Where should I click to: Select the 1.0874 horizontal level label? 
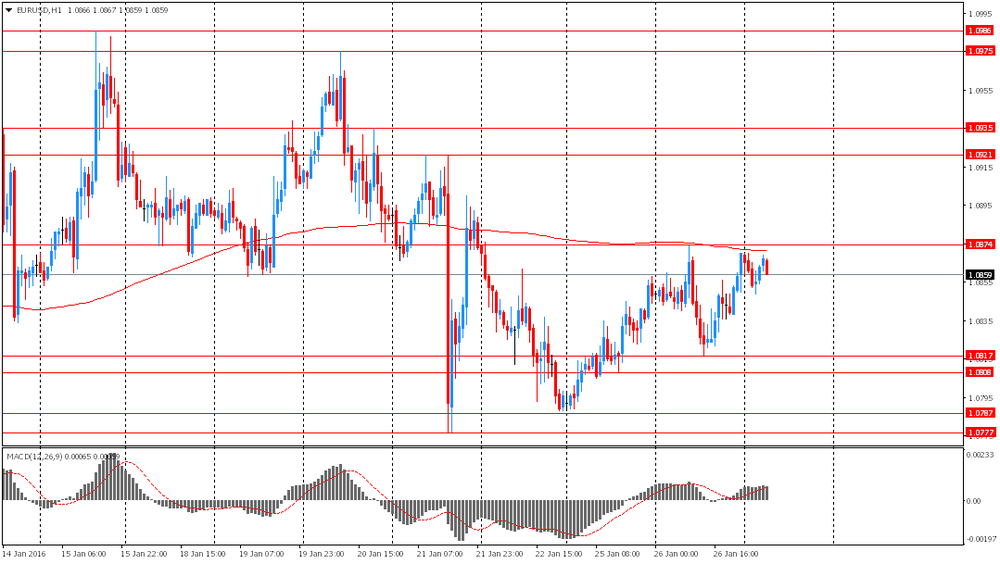pyautogui.click(x=980, y=244)
